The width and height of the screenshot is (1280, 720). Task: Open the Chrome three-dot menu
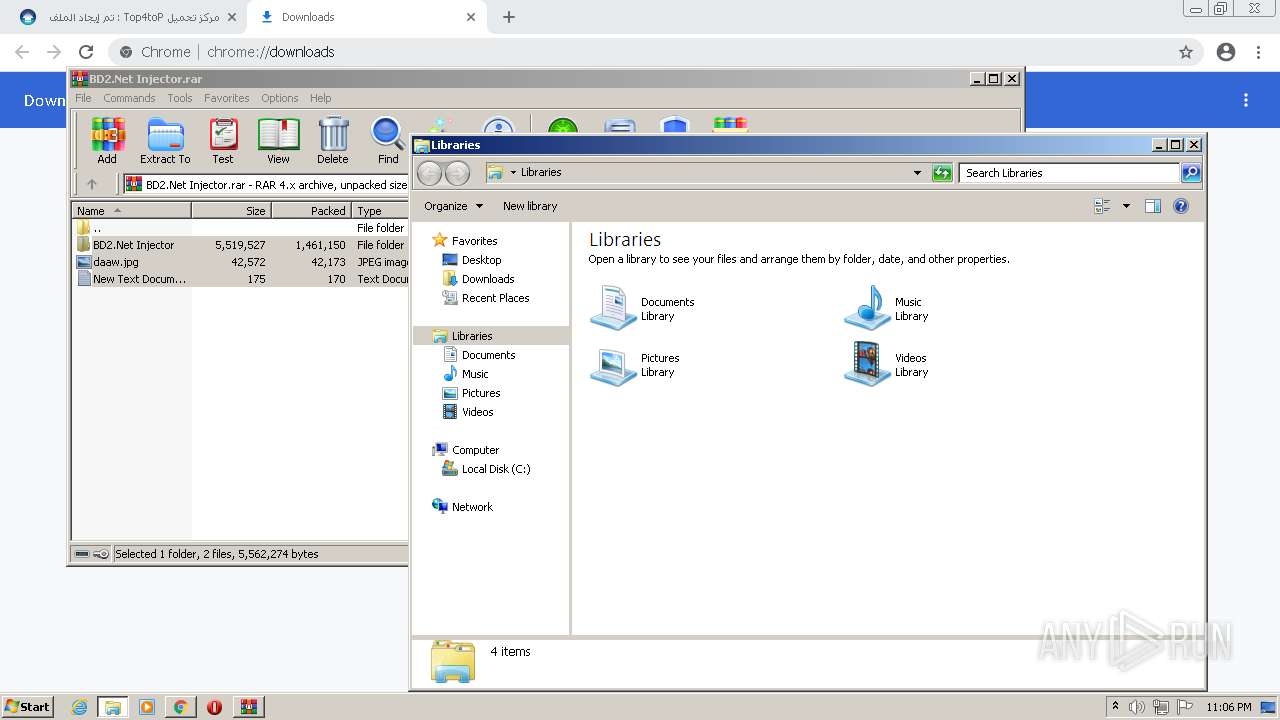tap(1259, 52)
